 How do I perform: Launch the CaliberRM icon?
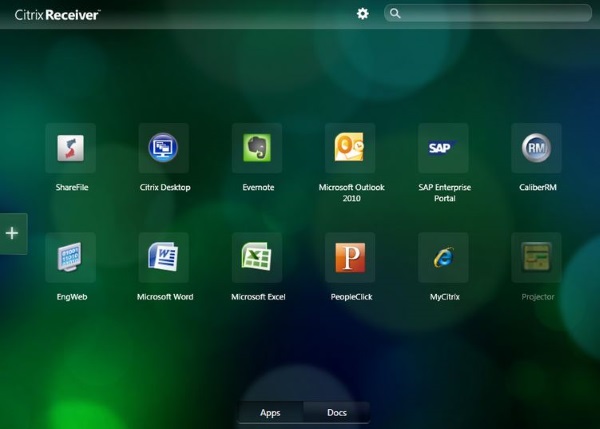coord(536,148)
